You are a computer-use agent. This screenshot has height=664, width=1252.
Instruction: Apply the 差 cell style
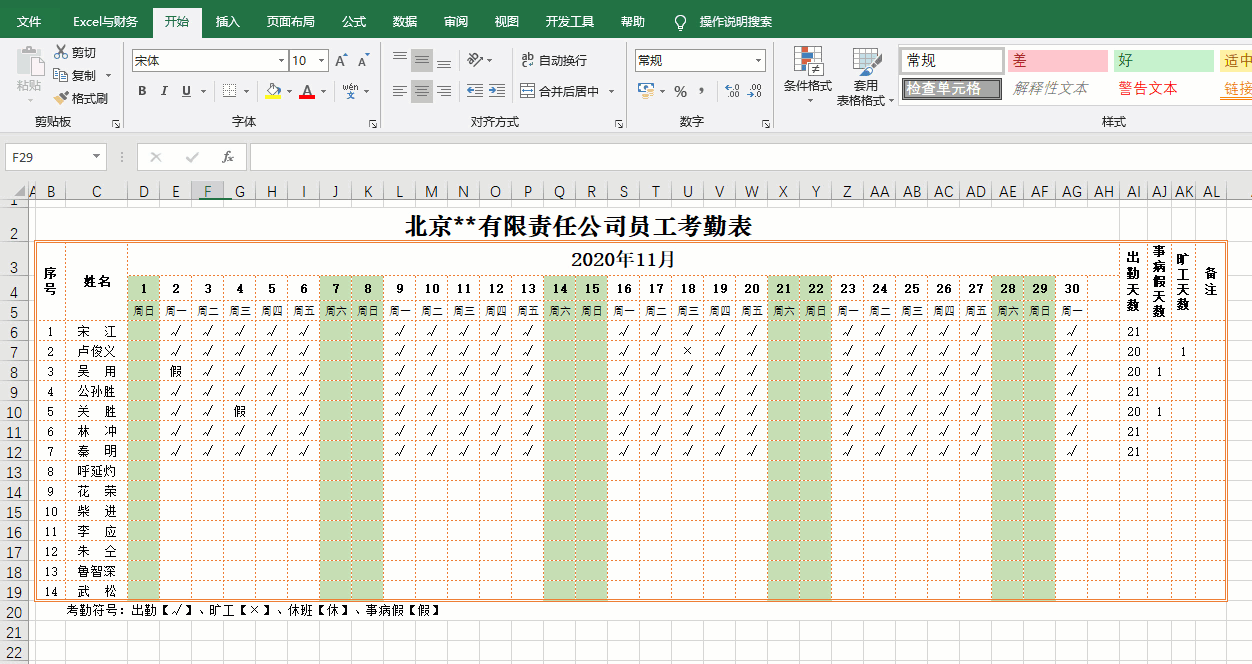[x=1058, y=61]
